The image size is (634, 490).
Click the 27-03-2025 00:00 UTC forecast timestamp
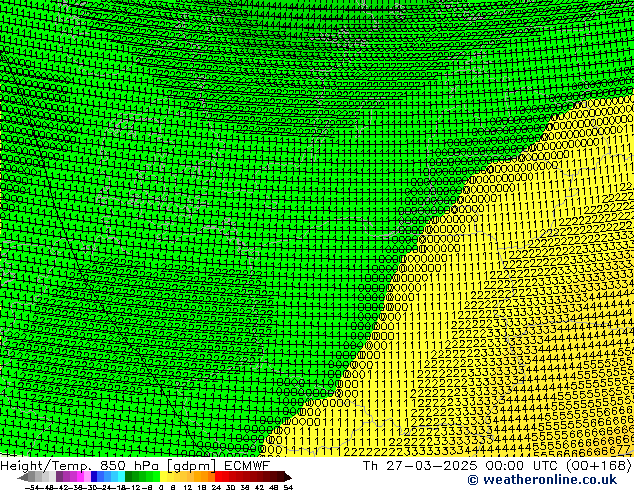point(471,466)
